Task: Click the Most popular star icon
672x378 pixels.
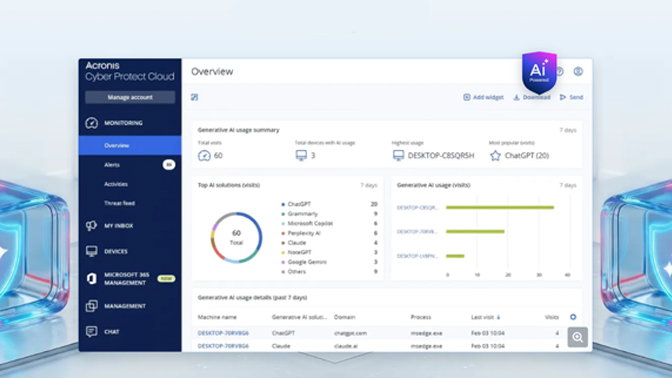Action: click(x=495, y=156)
